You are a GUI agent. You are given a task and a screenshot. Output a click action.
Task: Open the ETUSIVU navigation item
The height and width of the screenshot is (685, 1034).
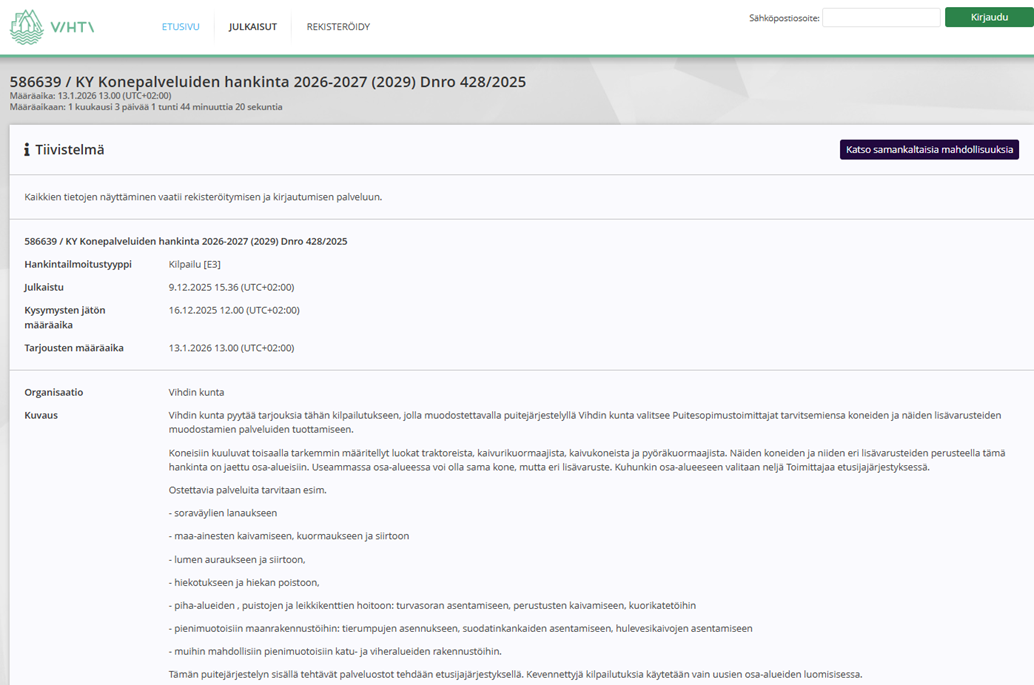(x=182, y=27)
